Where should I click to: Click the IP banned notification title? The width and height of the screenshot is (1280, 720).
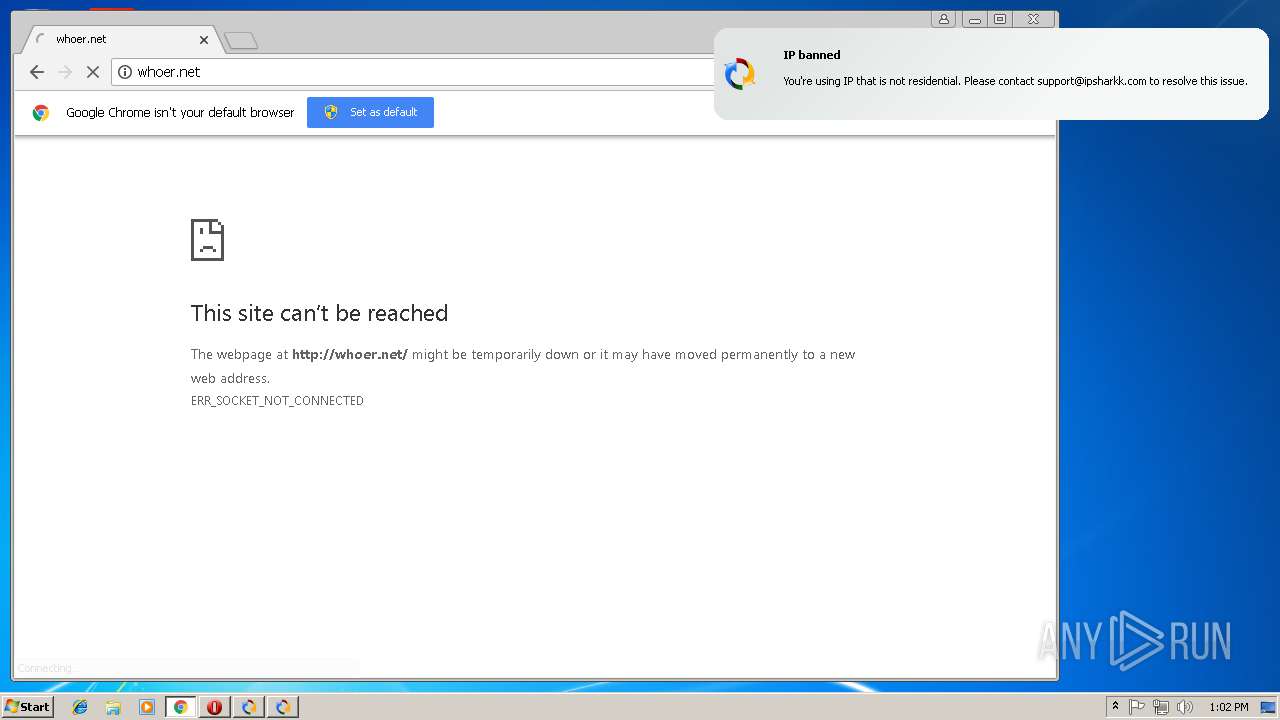tap(812, 55)
